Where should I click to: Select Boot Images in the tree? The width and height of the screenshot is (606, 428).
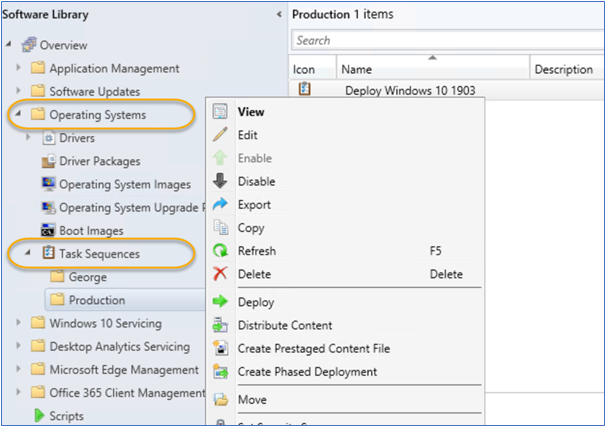tap(91, 231)
